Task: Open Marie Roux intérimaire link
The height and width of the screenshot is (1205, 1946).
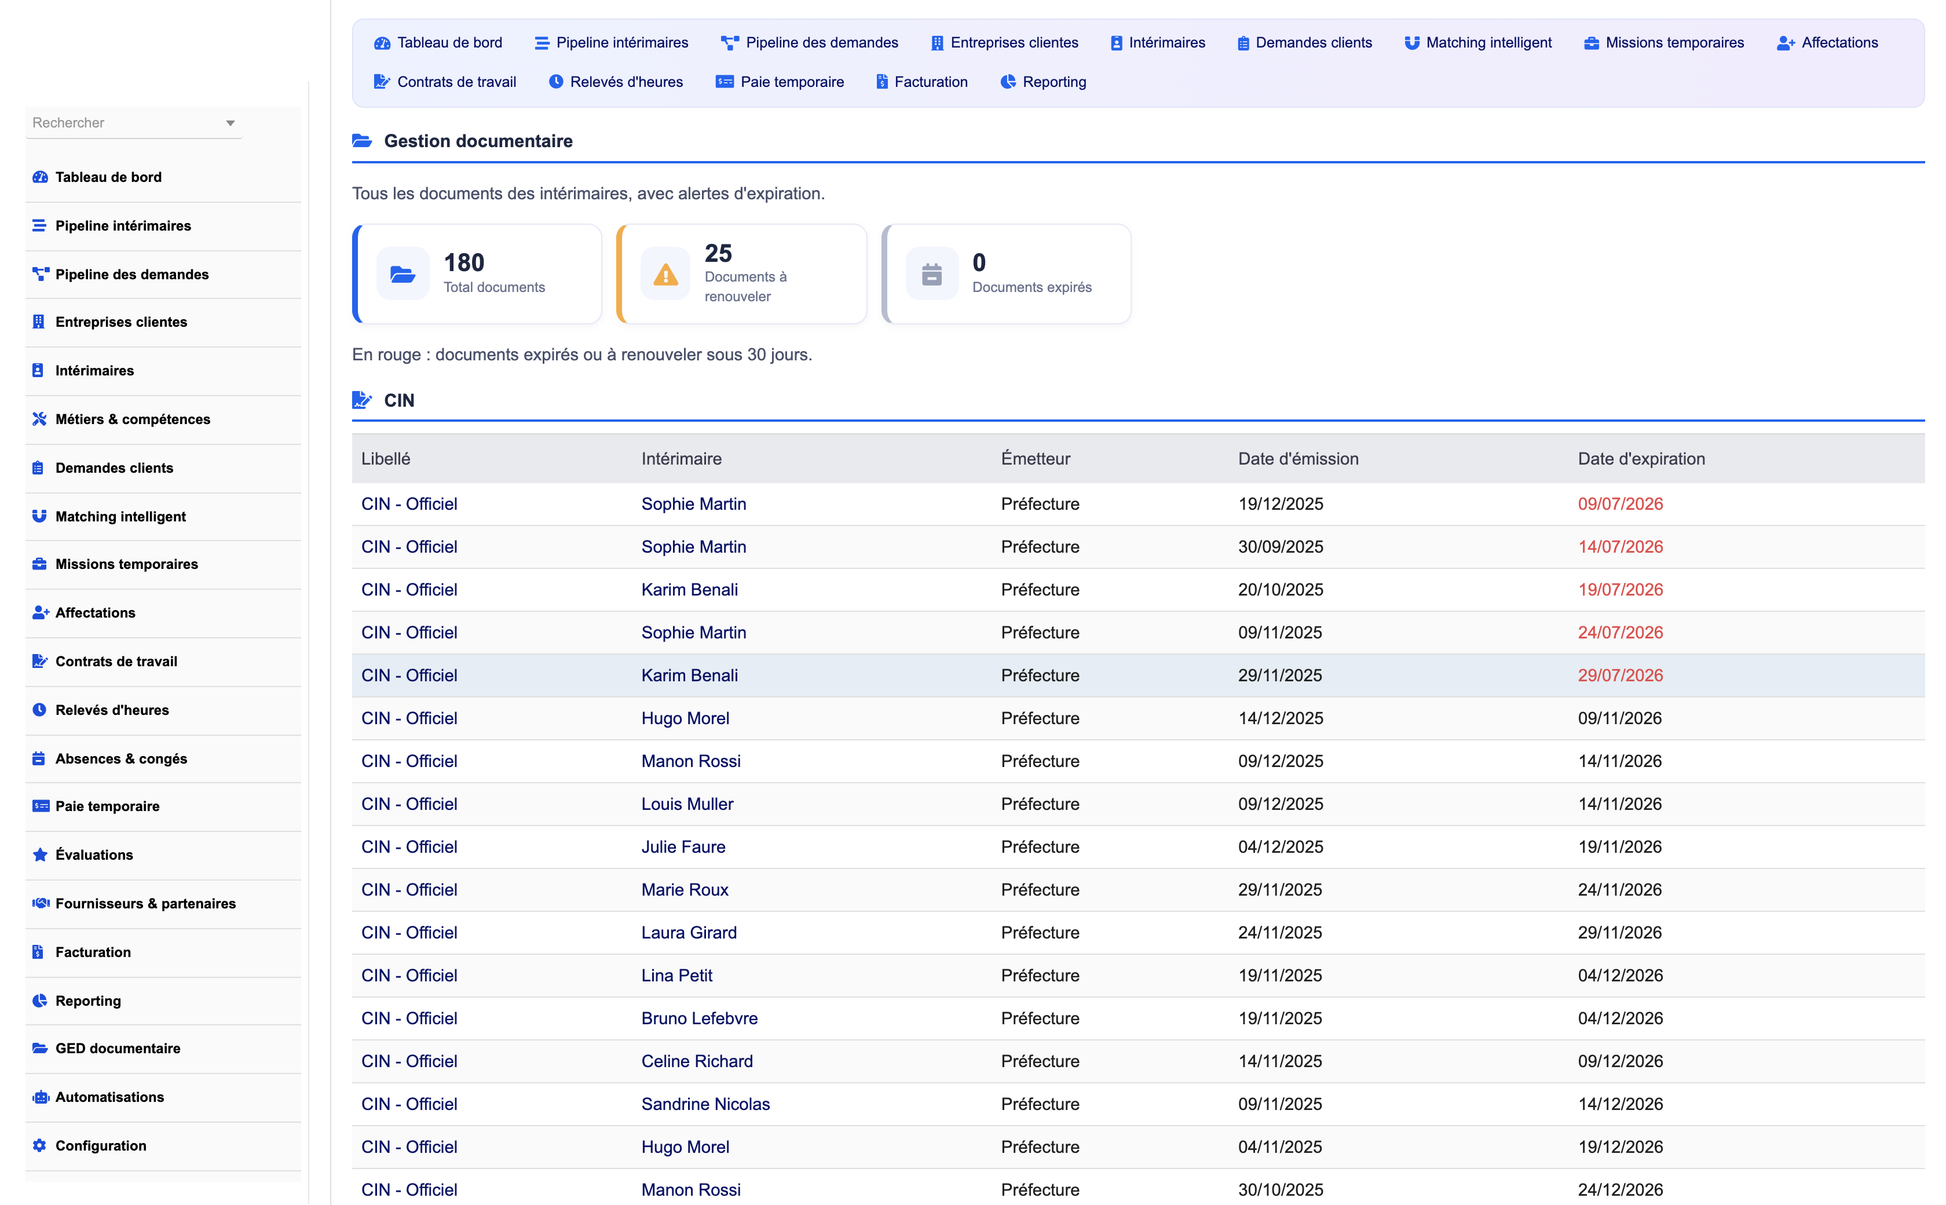Action: click(685, 890)
